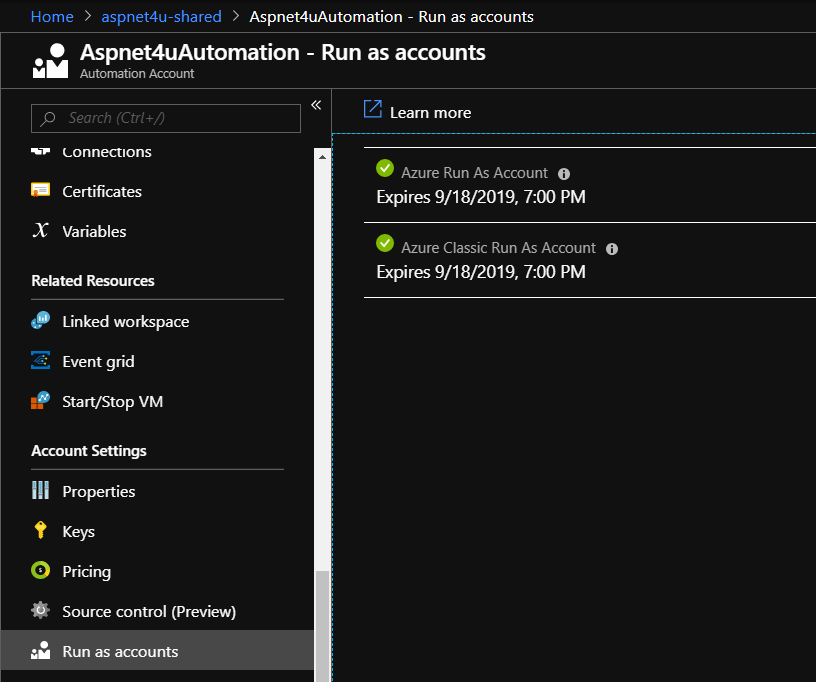Viewport: 816px width, 682px height.
Task: Click the Run as accounts sidebar icon
Action: click(41, 651)
